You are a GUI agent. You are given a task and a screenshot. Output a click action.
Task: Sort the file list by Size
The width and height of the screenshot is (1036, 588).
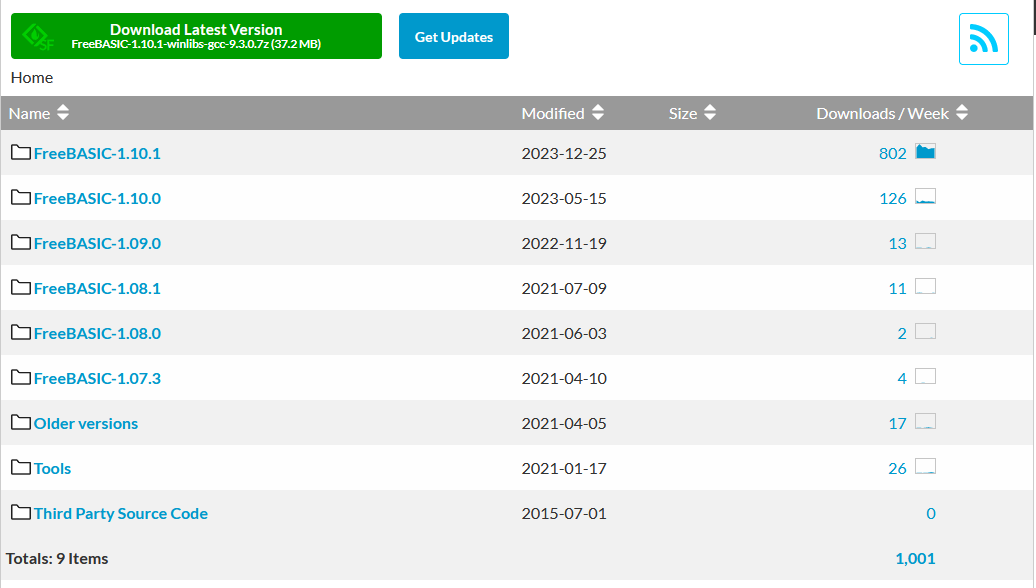click(x=692, y=113)
